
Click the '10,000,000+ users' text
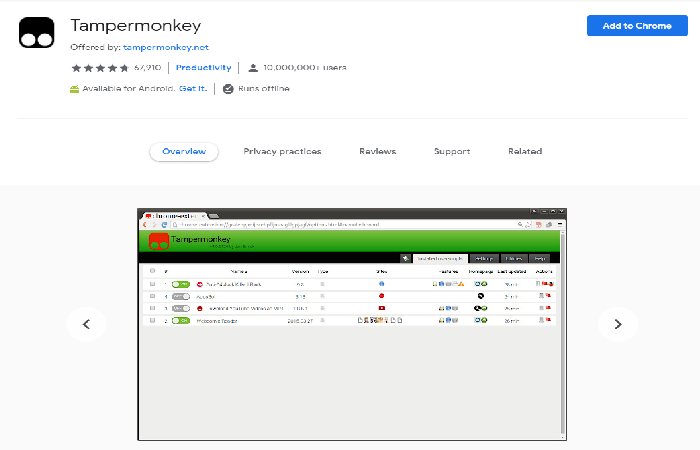(304, 67)
